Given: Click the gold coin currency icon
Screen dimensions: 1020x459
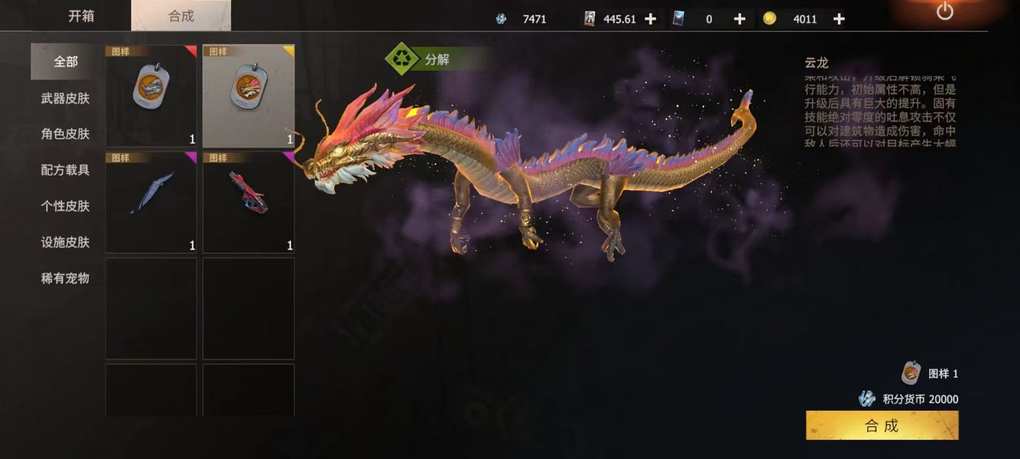Looking at the screenshot, I should (770, 19).
